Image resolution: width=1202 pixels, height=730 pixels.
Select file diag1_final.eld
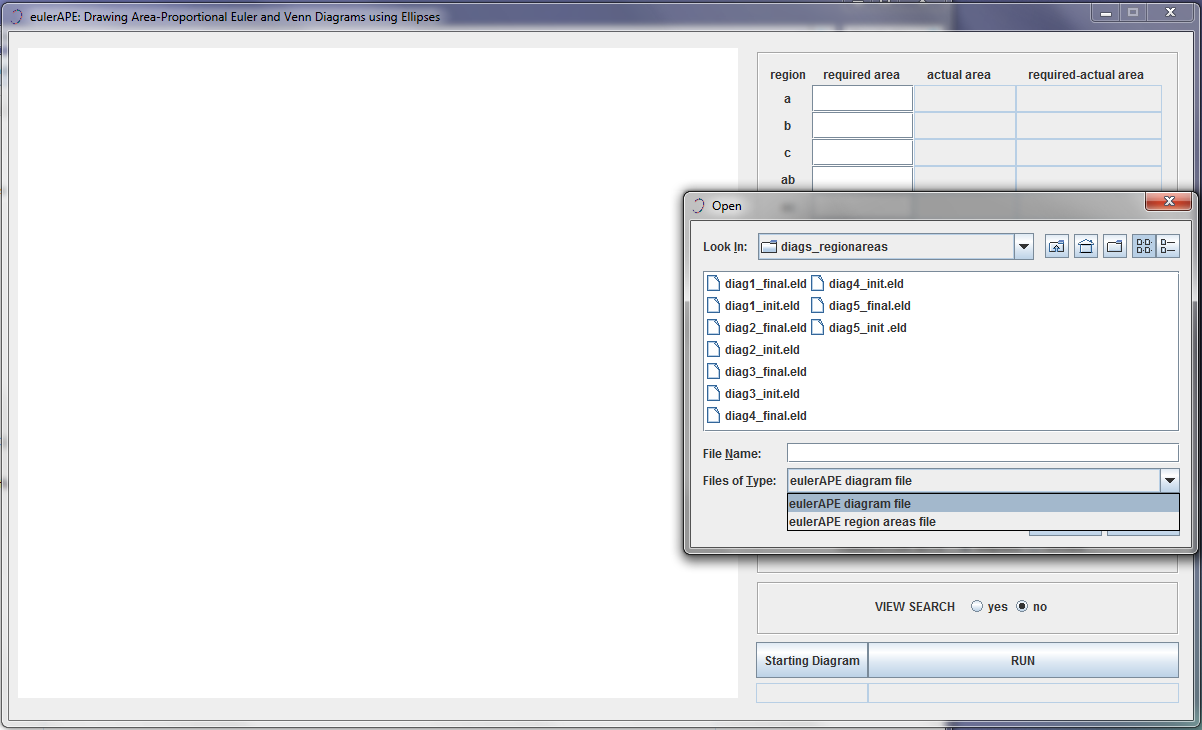757,284
